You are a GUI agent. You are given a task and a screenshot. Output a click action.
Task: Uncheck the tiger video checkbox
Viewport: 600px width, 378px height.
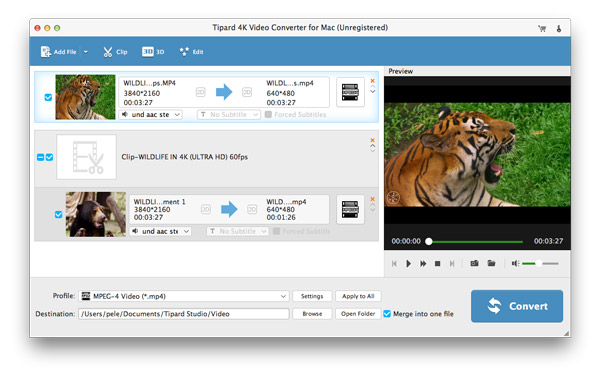(48, 97)
